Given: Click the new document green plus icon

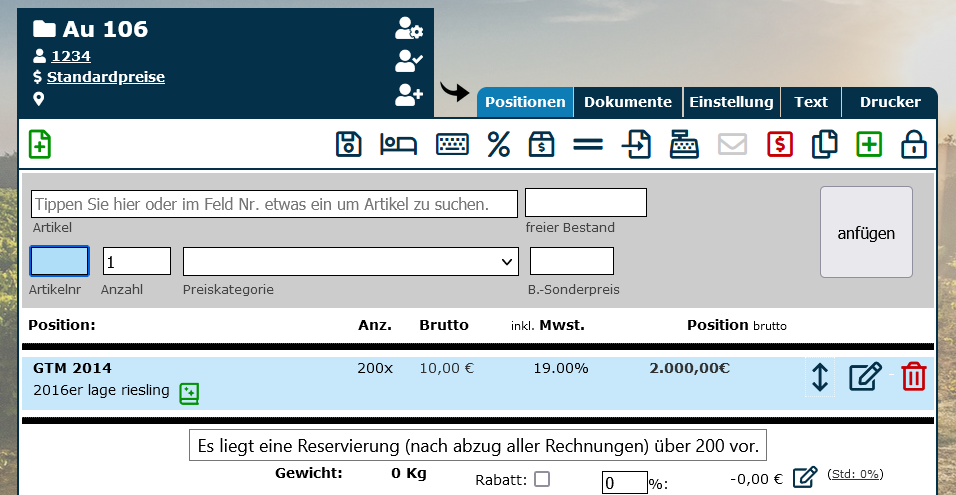Looking at the screenshot, I should click(x=40, y=144).
